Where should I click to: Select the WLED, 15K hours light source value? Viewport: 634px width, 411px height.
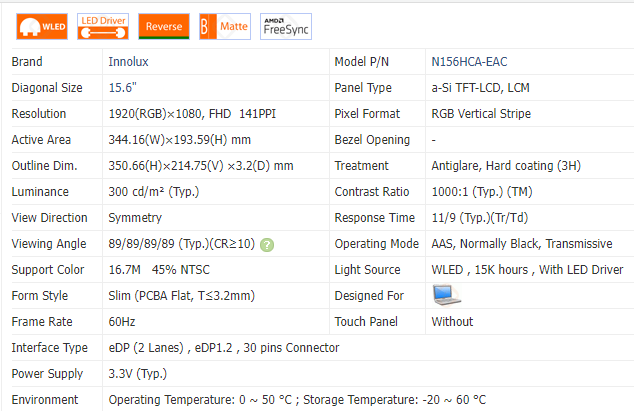point(528,269)
